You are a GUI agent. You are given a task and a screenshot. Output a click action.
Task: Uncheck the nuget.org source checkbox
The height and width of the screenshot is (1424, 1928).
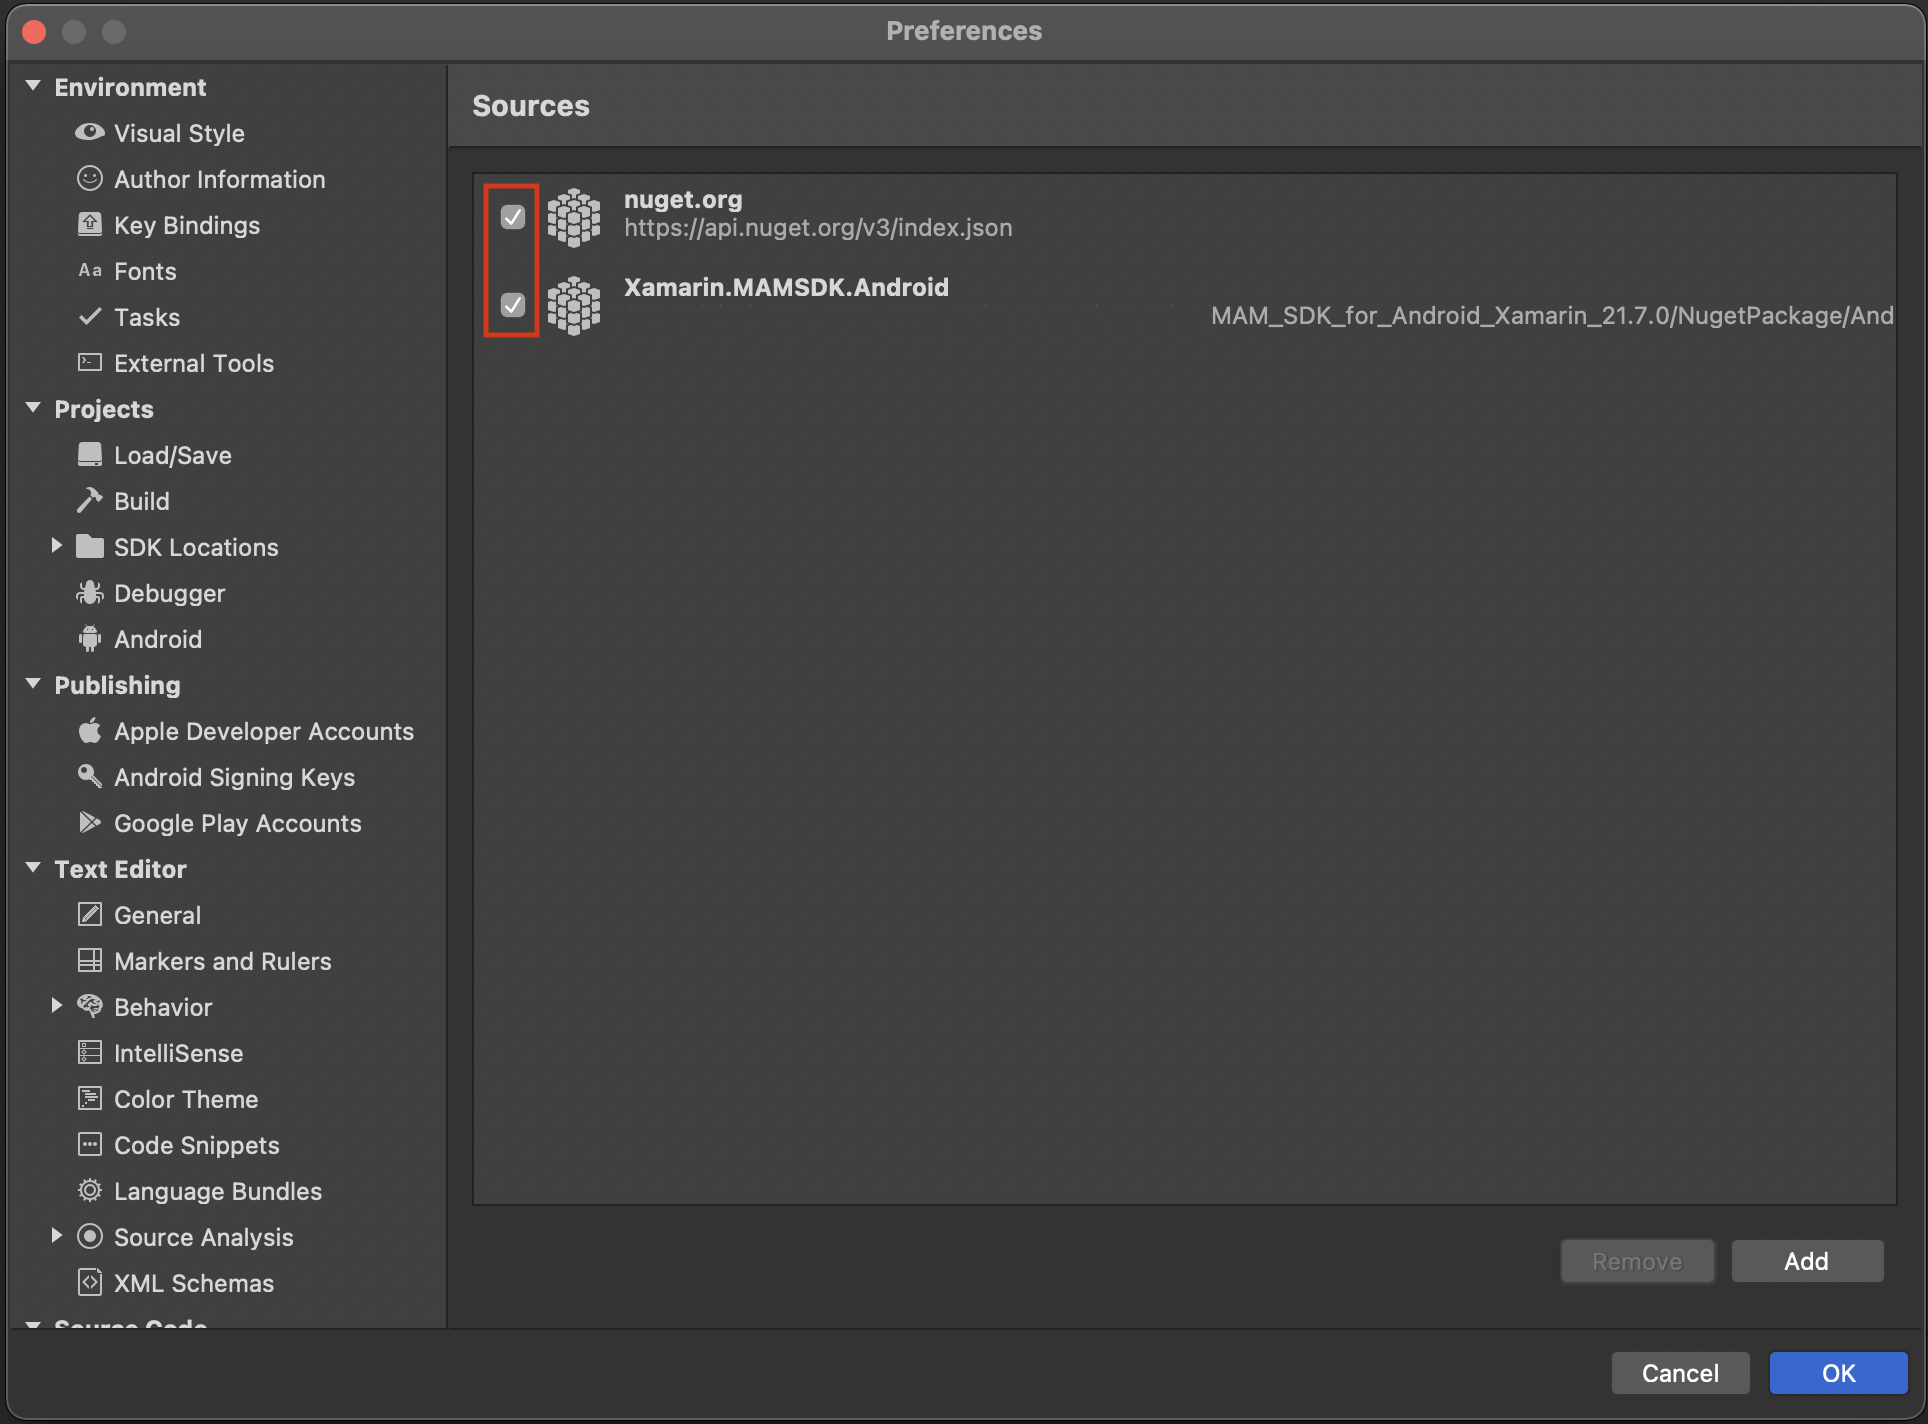[x=512, y=216]
